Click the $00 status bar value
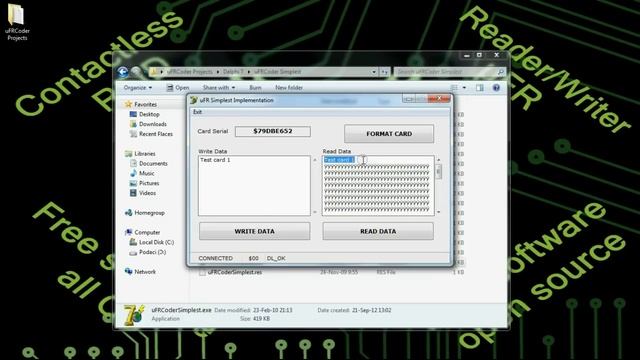This screenshot has width=640, height=360. pyautogui.click(x=253, y=258)
